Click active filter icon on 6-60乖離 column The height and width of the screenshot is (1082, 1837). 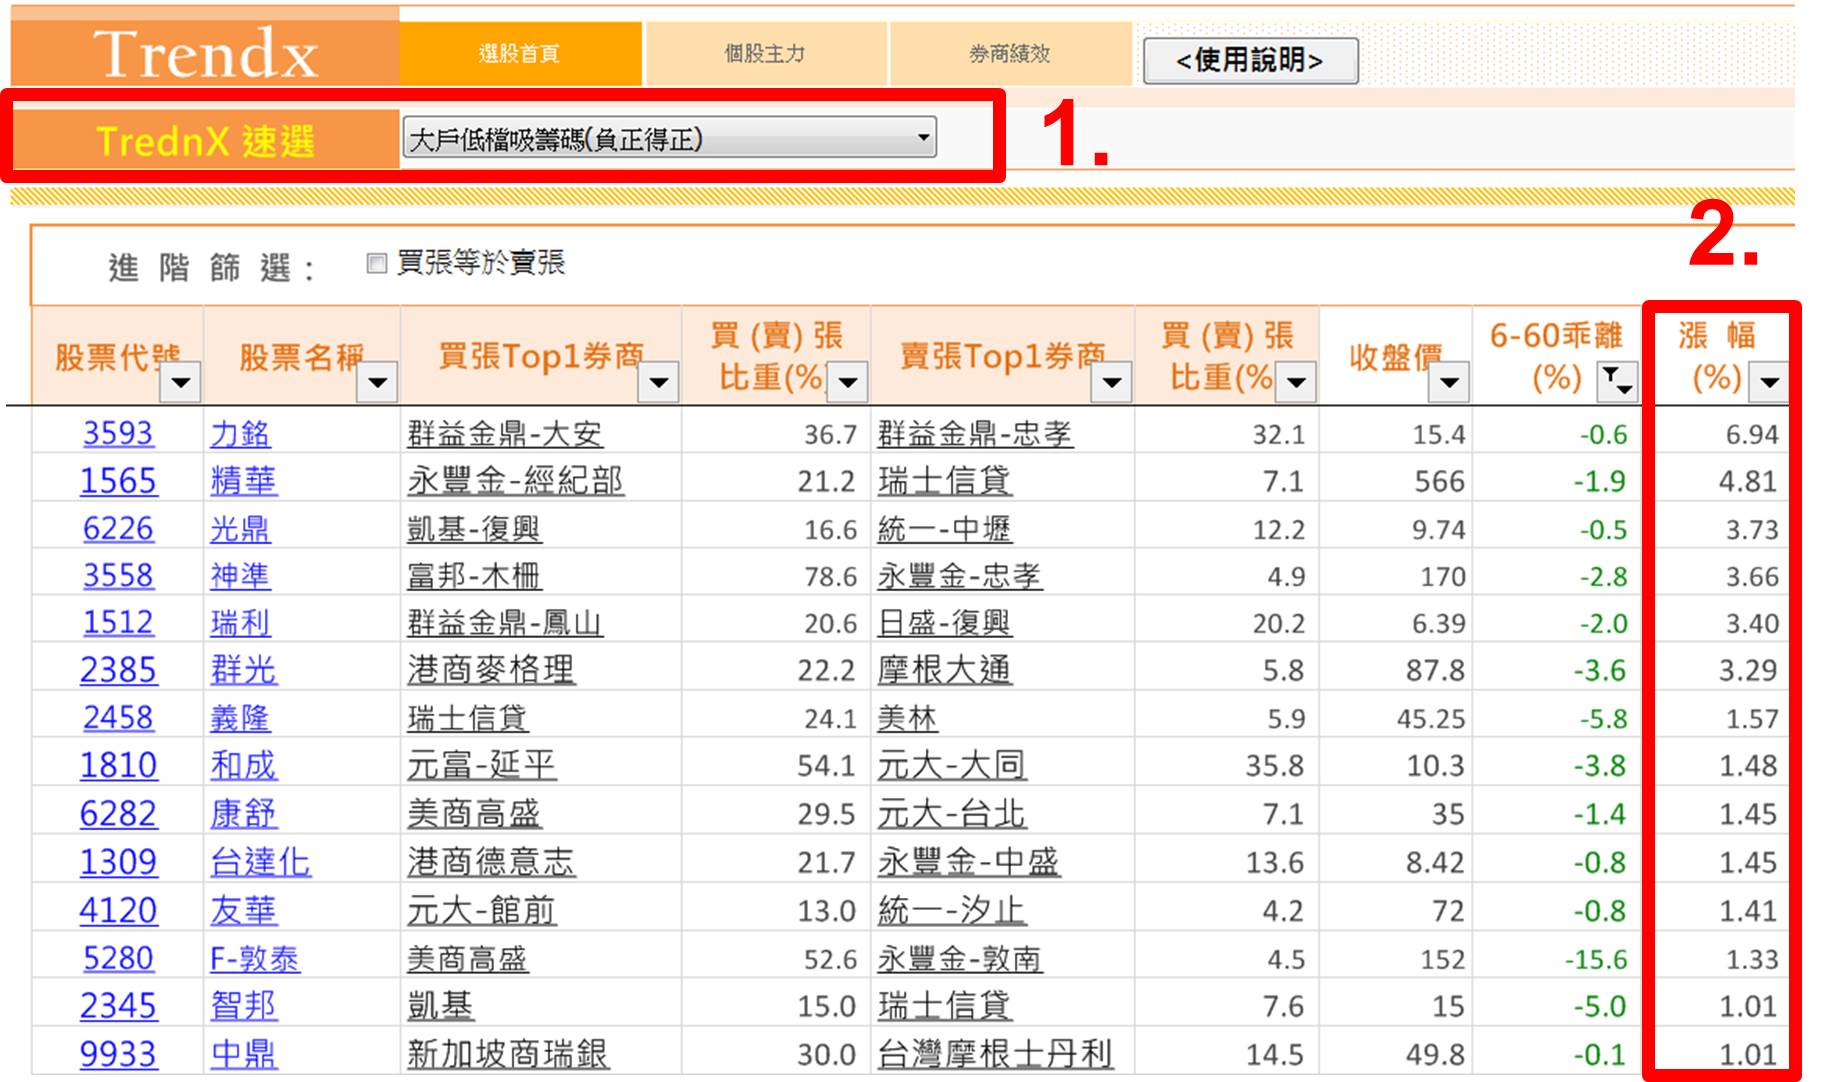[x=1616, y=381]
